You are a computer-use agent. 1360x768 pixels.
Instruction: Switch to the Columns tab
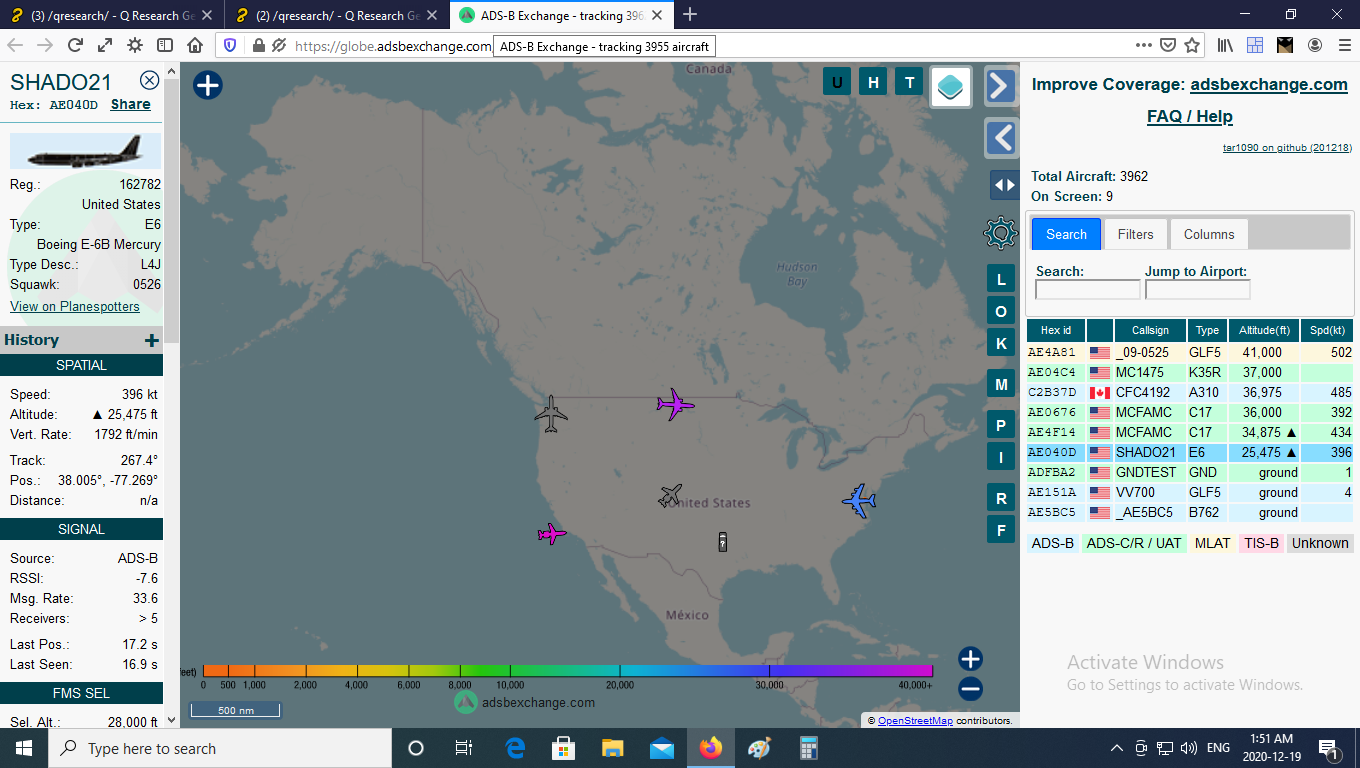click(x=1209, y=234)
